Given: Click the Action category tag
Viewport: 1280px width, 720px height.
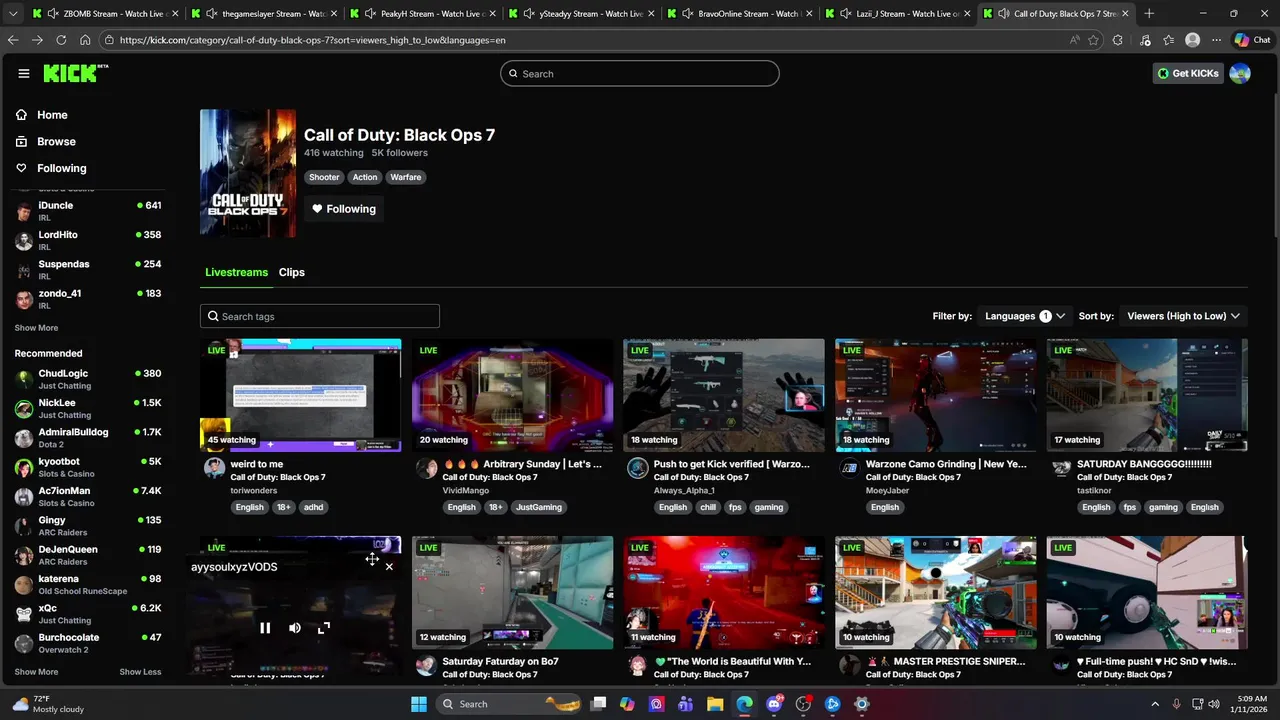Looking at the screenshot, I should click(x=365, y=177).
